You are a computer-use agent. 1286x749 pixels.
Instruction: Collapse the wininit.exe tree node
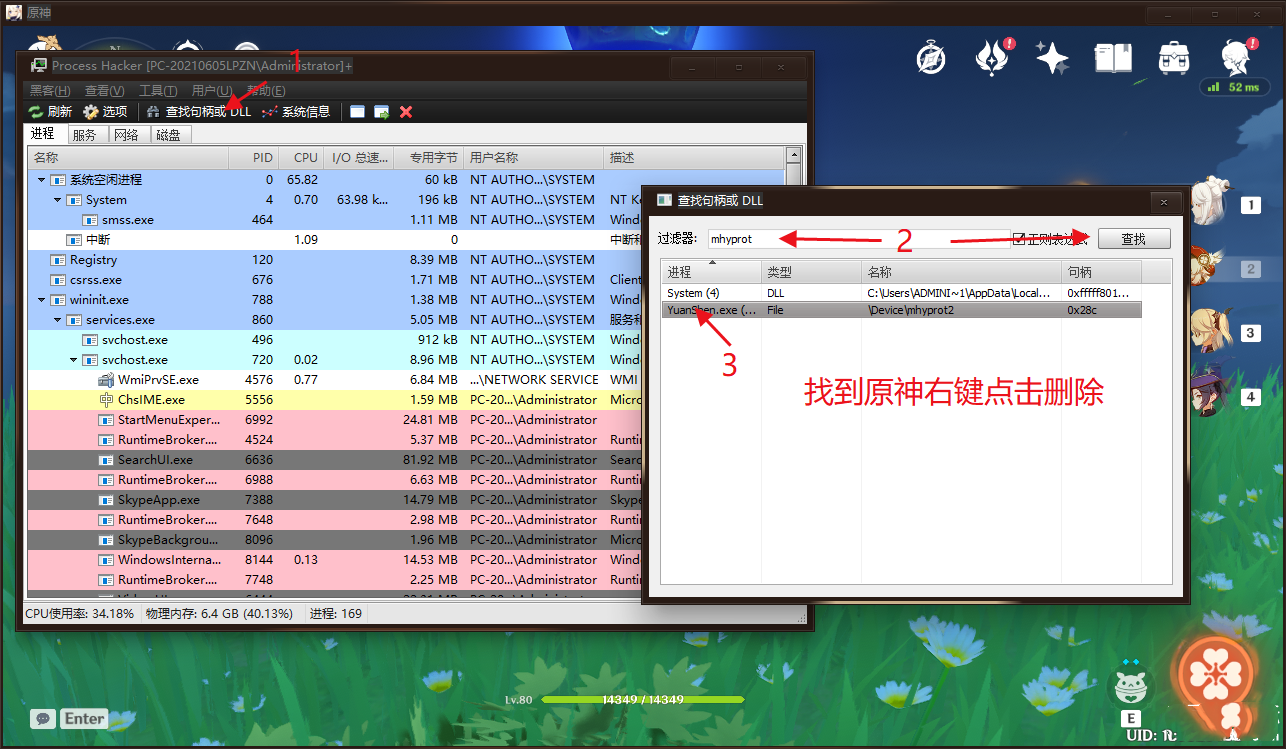click(x=41, y=300)
